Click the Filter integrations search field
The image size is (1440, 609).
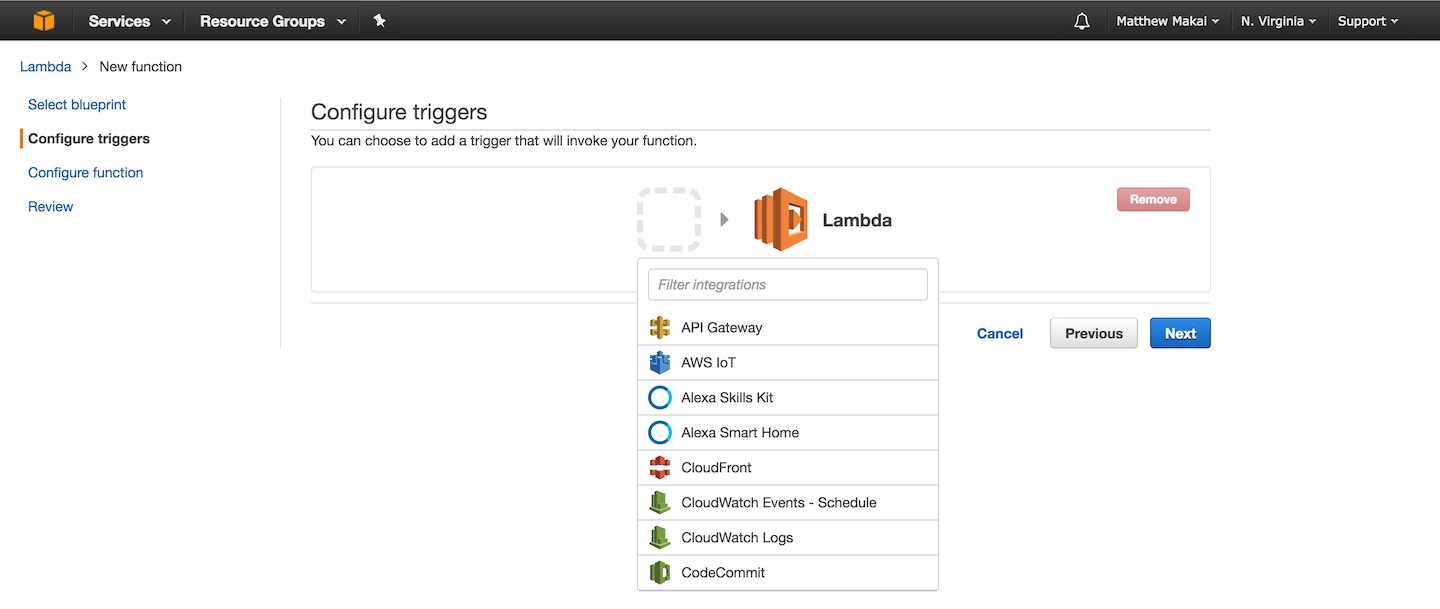point(787,284)
